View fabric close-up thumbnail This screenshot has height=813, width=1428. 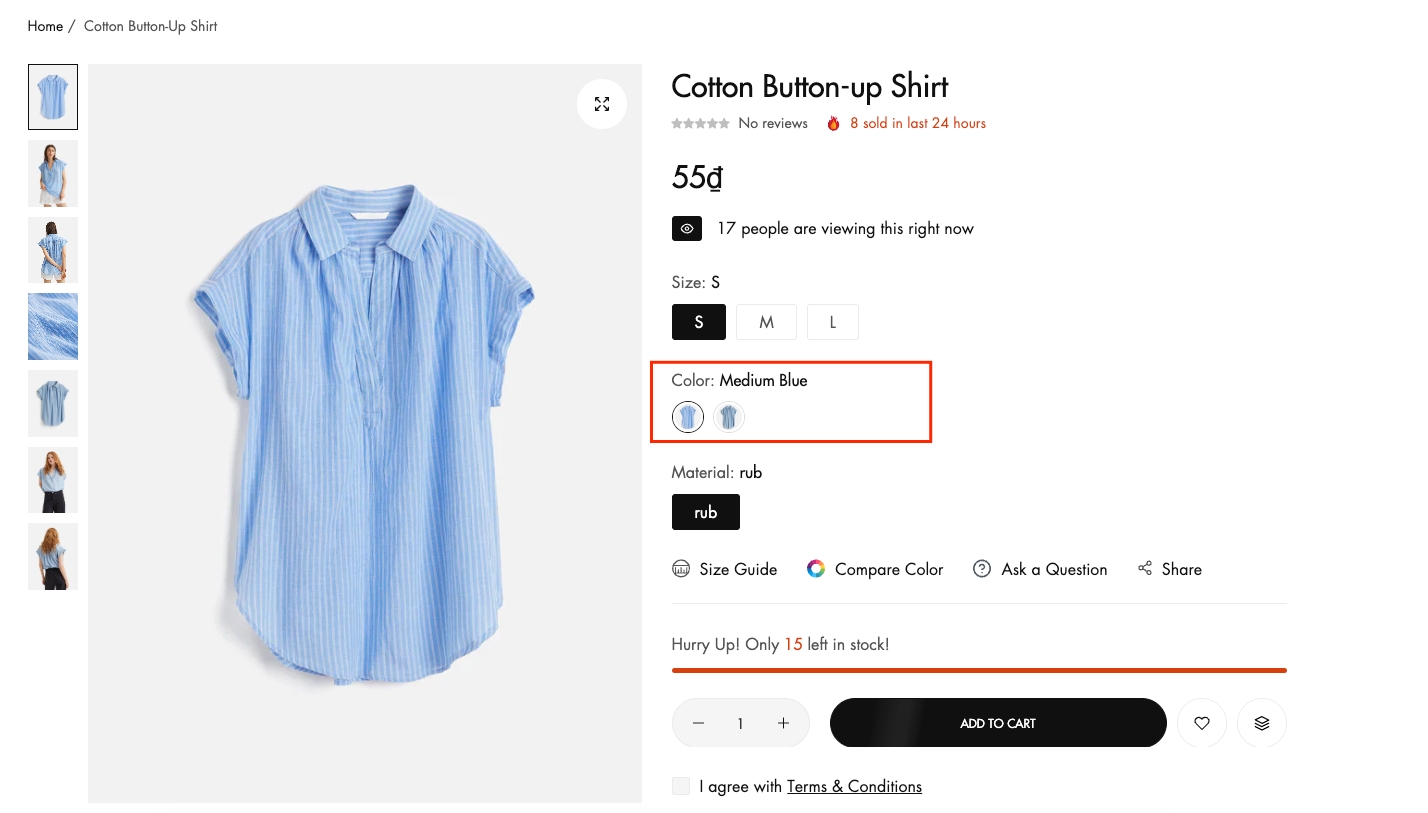pos(53,326)
